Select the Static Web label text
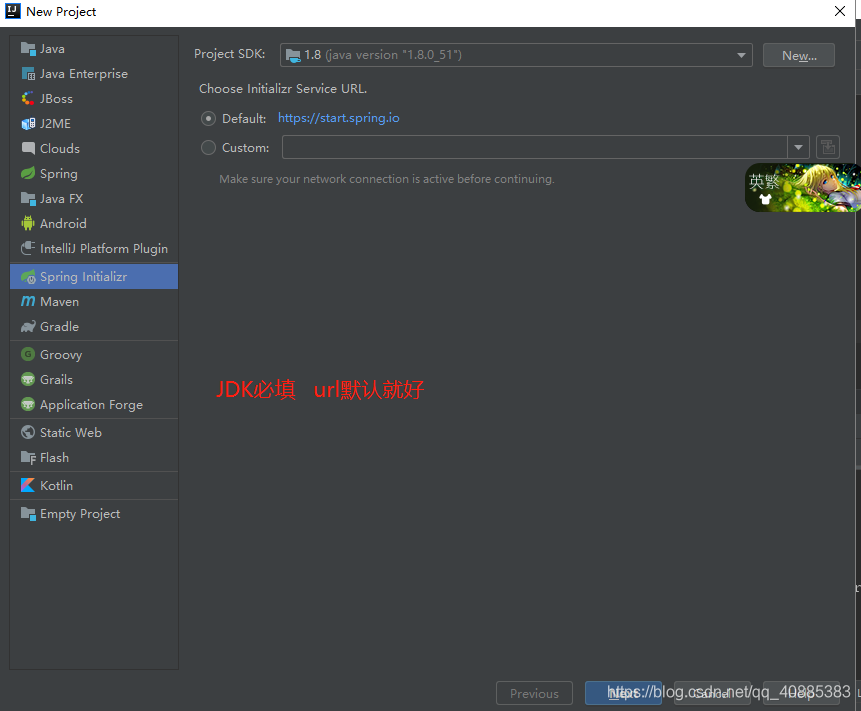861x711 pixels. 71,433
